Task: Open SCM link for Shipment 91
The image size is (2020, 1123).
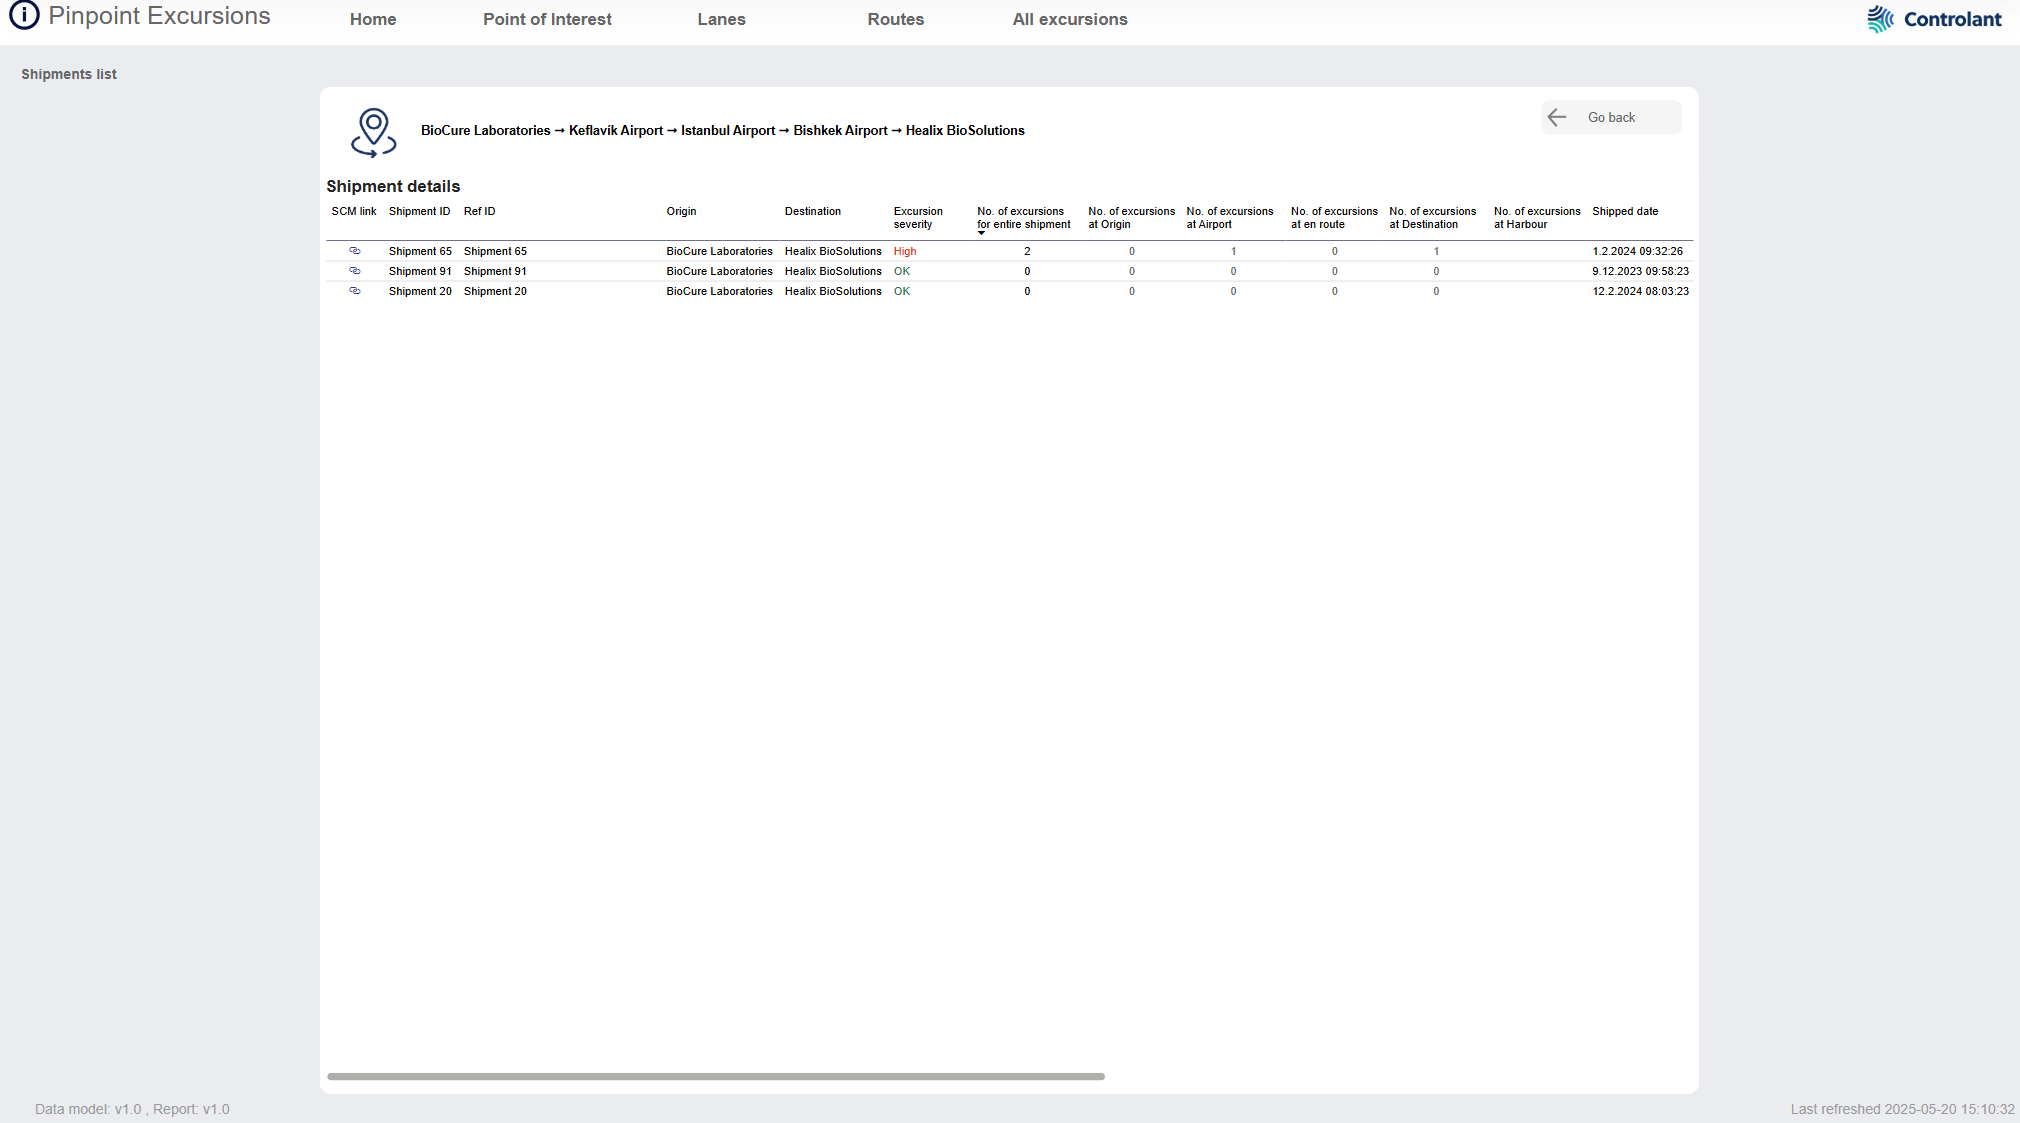Action: (354, 271)
